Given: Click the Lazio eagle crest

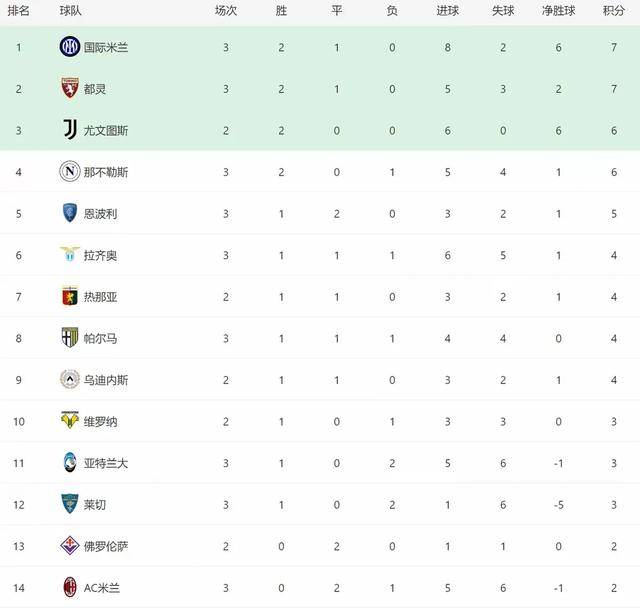Looking at the screenshot, I should [x=69, y=255].
